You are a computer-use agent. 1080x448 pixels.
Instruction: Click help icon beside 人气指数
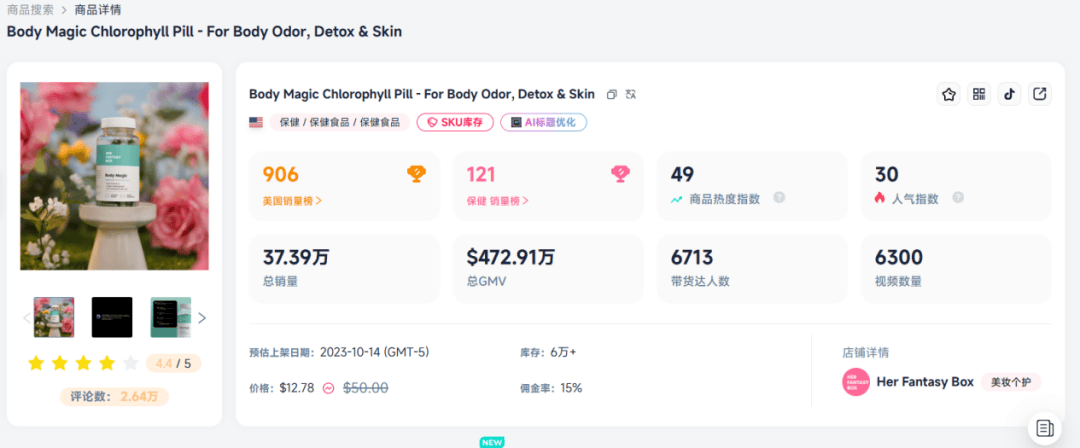tap(957, 198)
